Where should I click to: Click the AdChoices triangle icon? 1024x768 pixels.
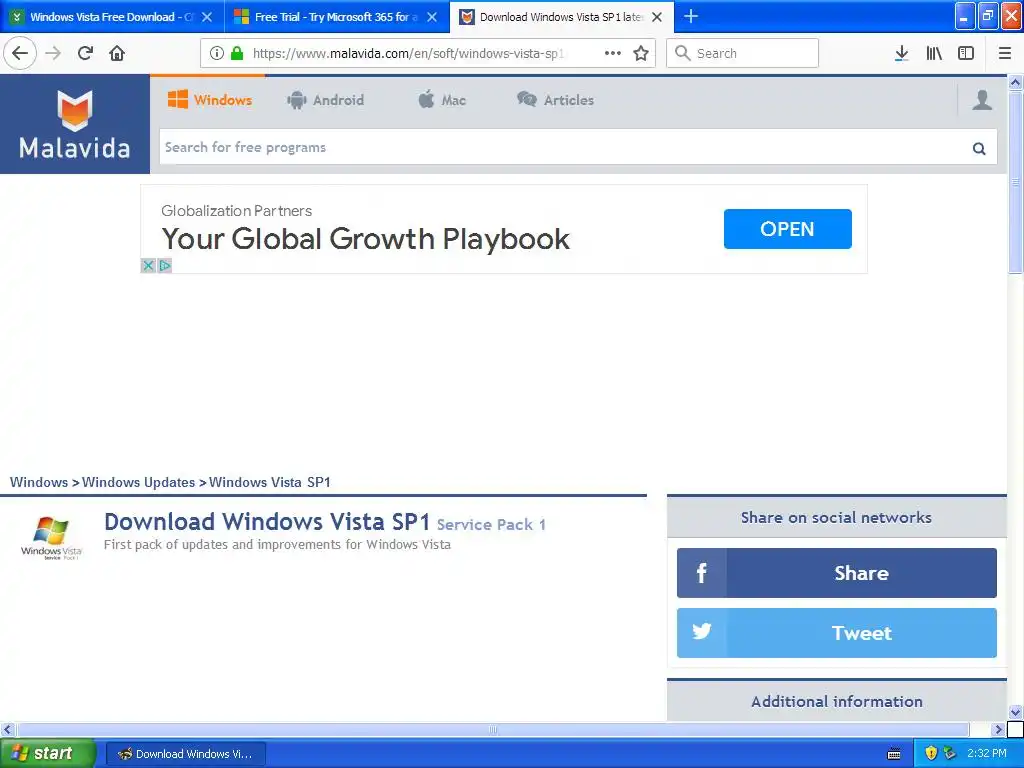165,265
